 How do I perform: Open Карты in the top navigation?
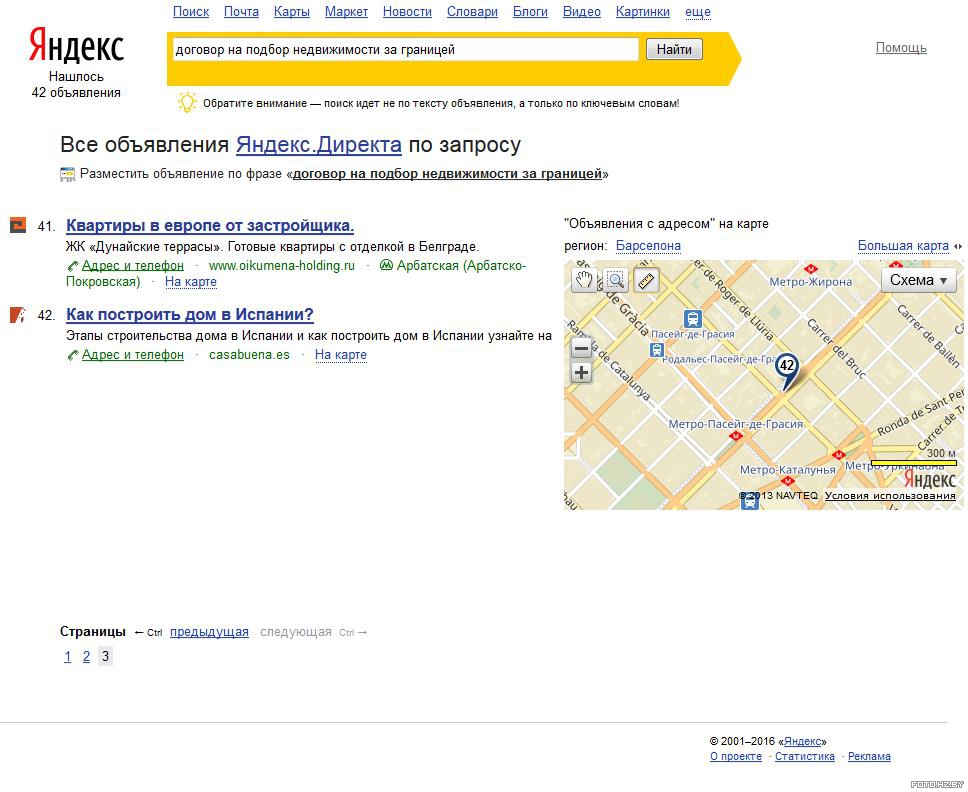point(292,12)
